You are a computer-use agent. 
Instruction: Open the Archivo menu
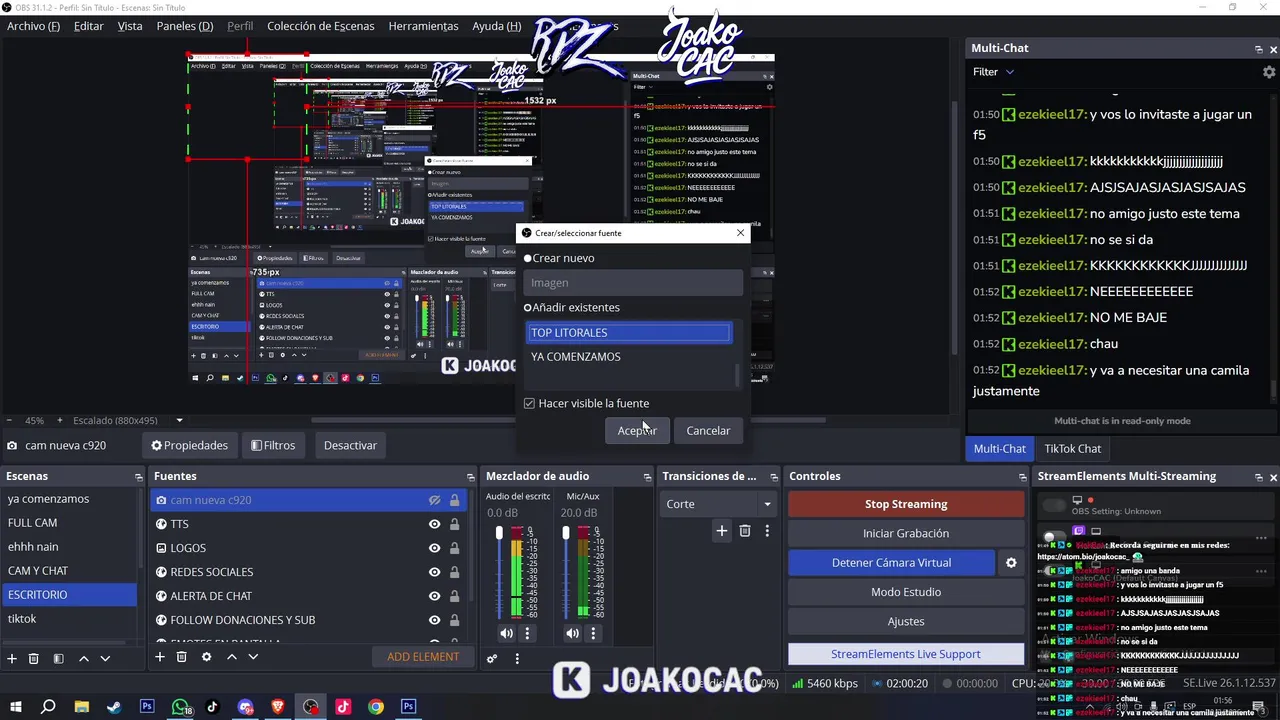pyautogui.click(x=33, y=26)
